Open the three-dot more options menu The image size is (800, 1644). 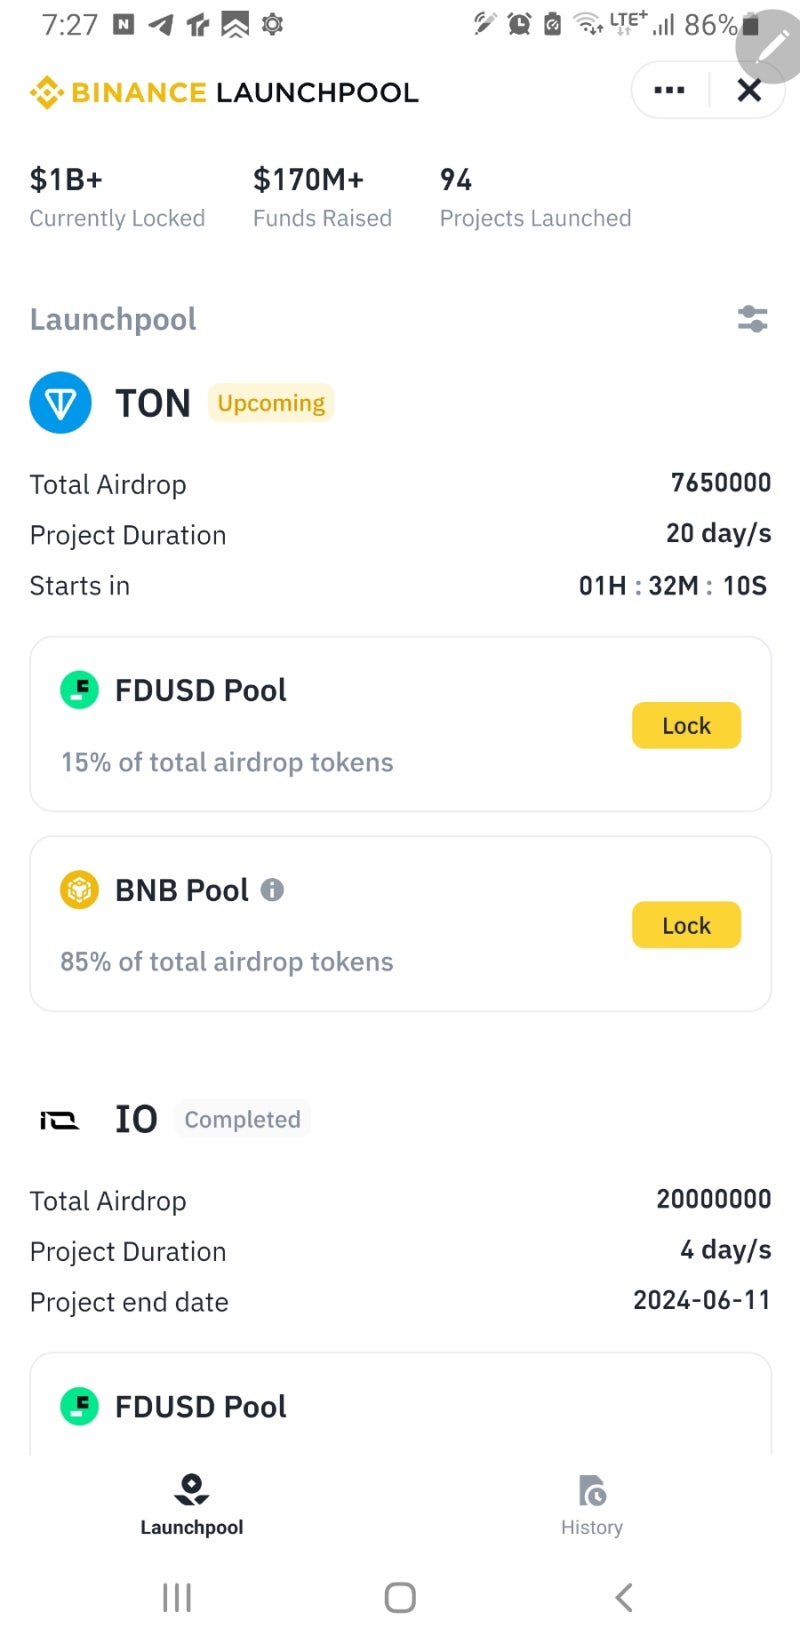[x=669, y=90]
